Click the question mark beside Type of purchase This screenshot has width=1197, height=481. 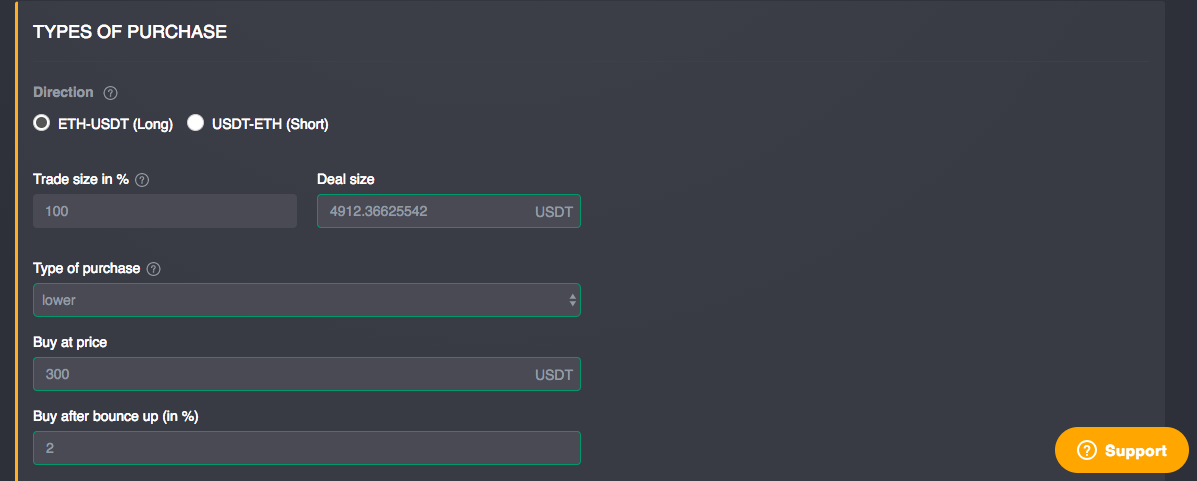[x=153, y=270]
